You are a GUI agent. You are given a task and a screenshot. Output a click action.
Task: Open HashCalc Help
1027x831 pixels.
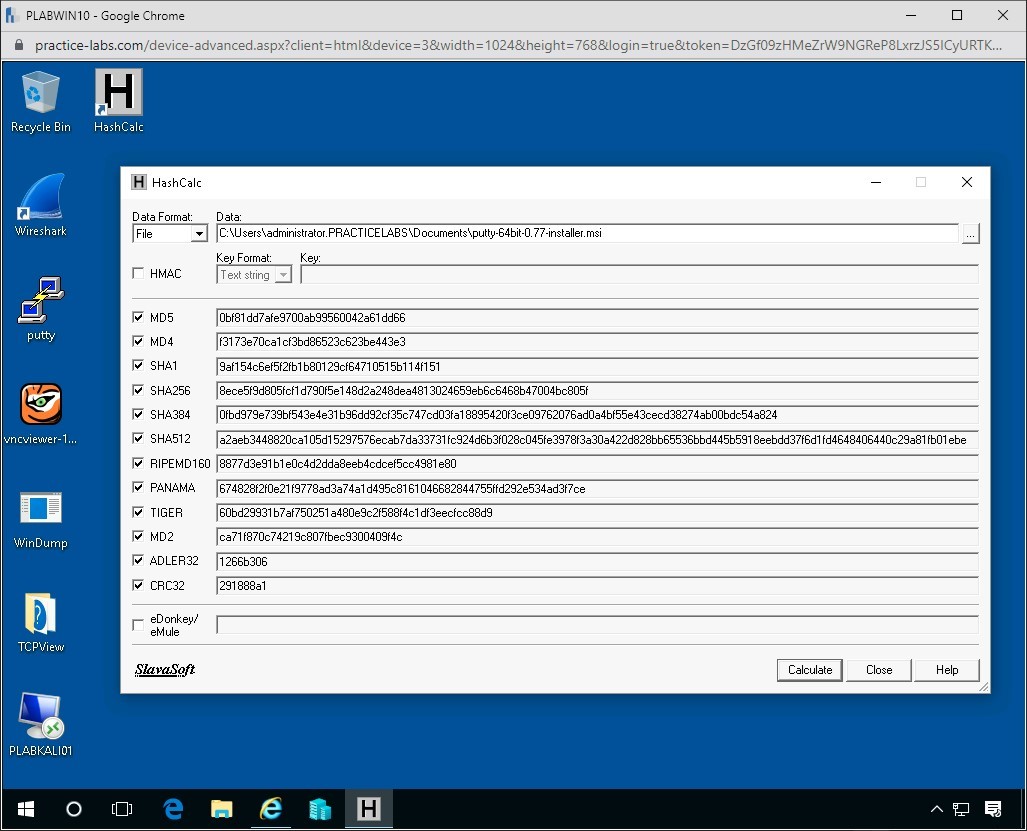tap(946, 670)
